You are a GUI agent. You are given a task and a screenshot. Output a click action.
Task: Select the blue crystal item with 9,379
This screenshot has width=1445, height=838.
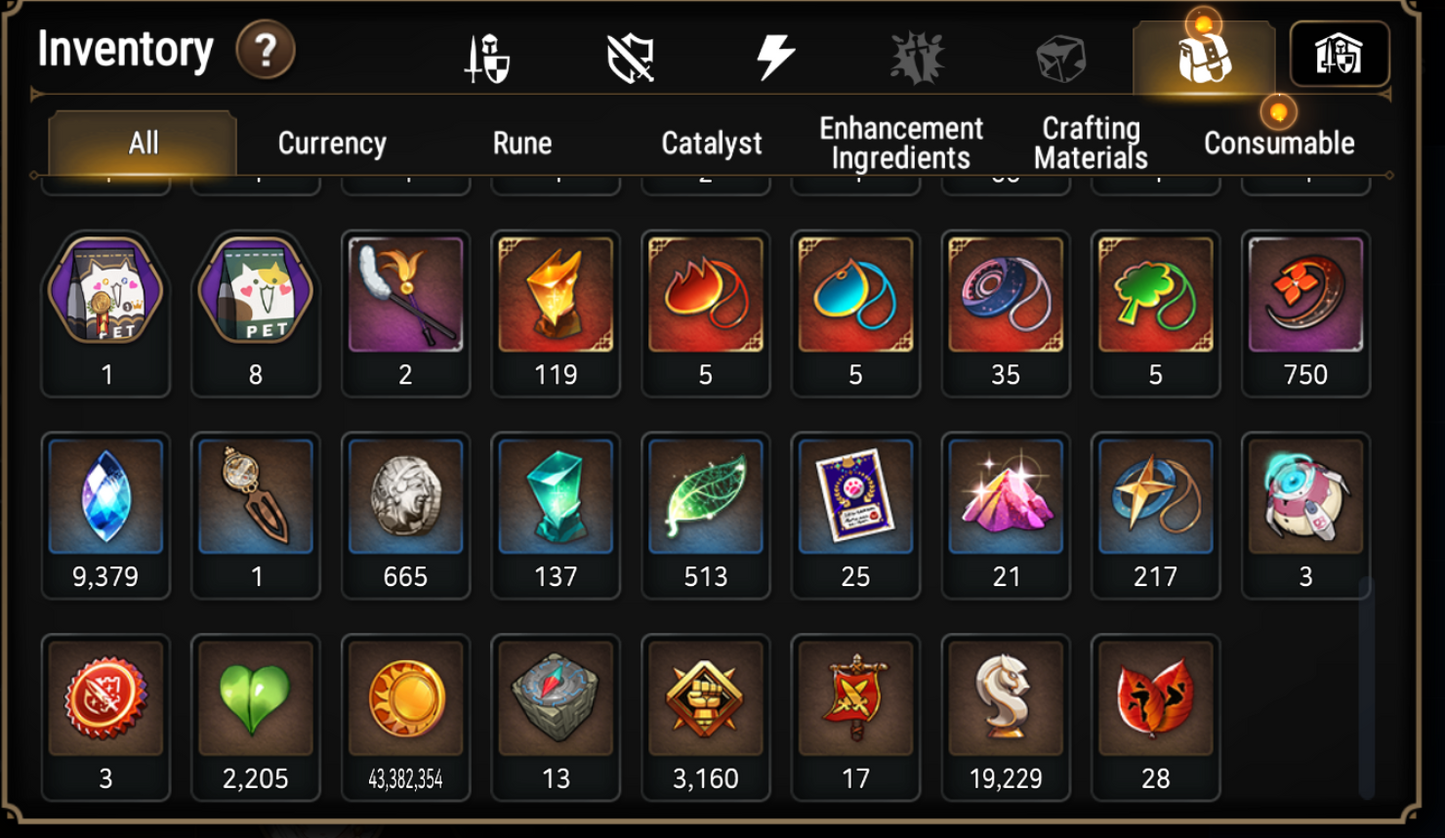[106, 516]
